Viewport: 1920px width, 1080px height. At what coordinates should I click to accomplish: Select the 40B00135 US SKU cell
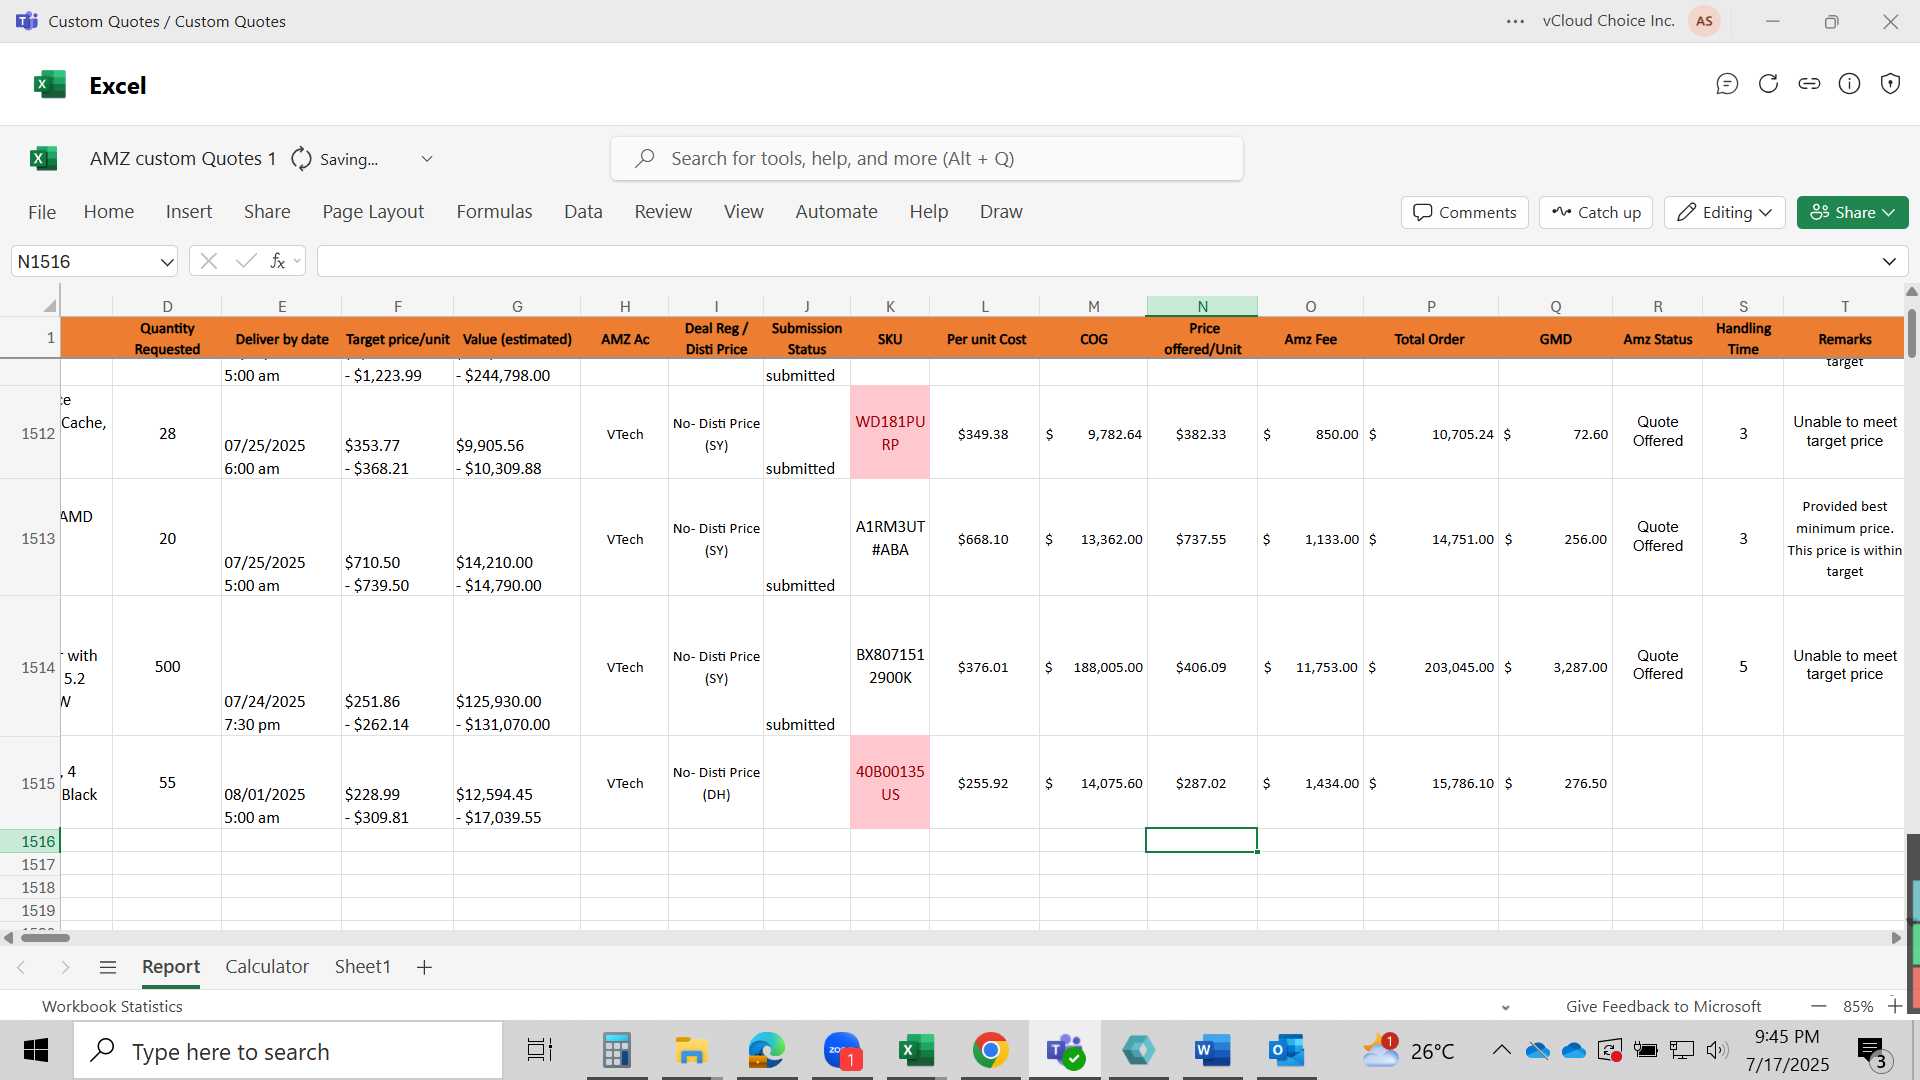coord(890,783)
